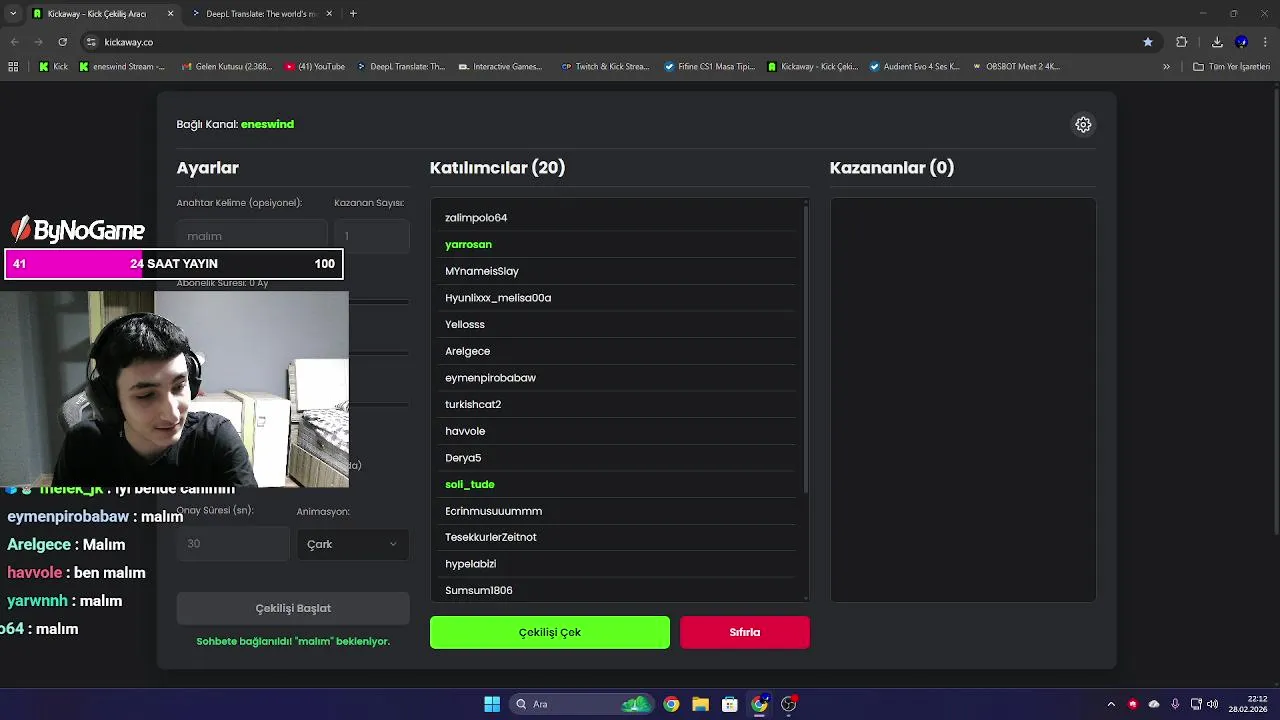Click the eneswind channel name
Image resolution: width=1280 pixels, height=720 pixels.
coord(267,124)
